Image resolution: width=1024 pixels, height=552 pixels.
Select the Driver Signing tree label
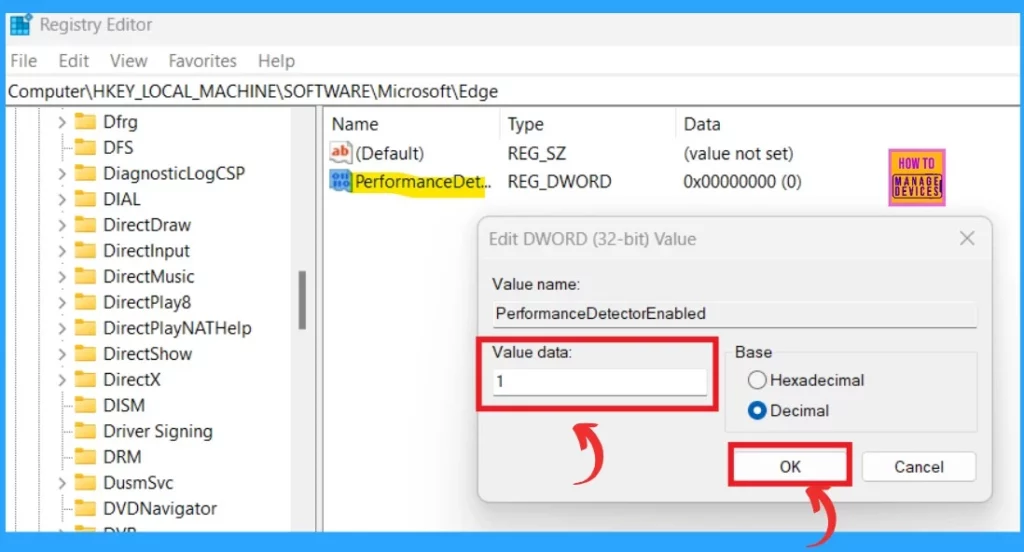pyautogui.click(x=158, y=431)
